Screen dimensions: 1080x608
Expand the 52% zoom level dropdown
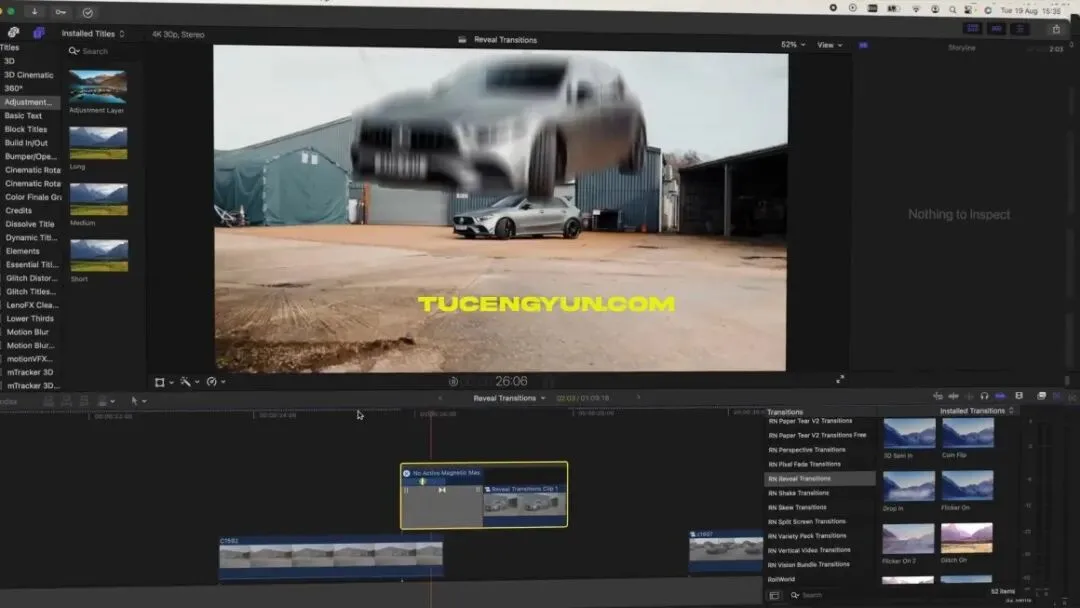(x=793, y=44)
